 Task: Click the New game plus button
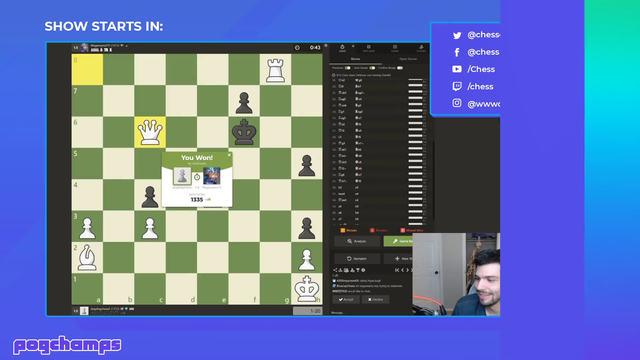pos(398,259)
